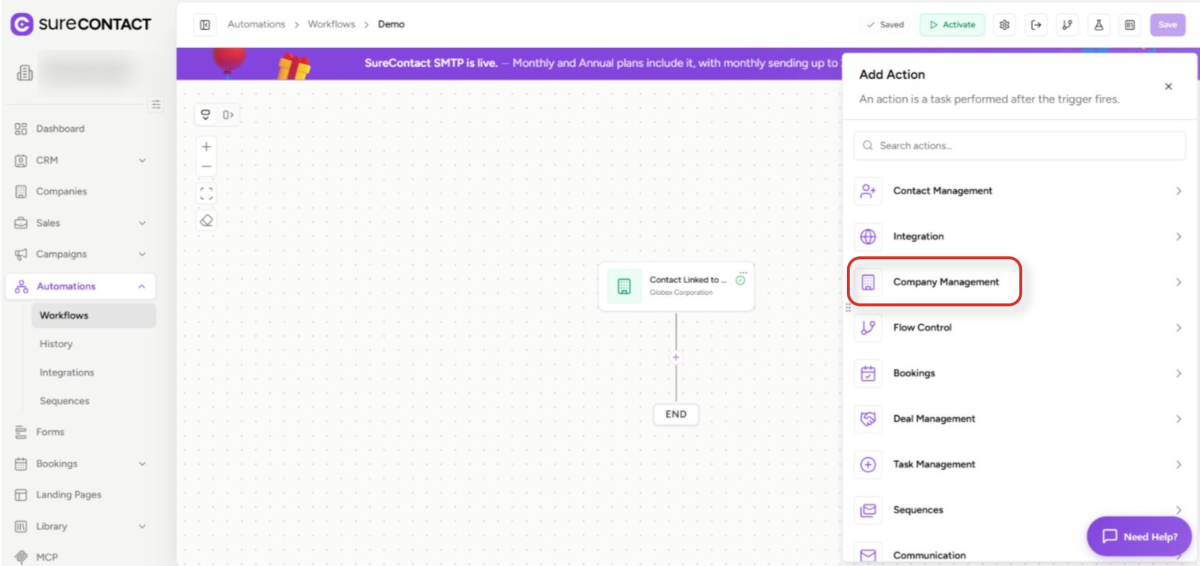Click the Task Management plus-circle icon
This screenshot has height=566, width=1200.
[868, 464]
